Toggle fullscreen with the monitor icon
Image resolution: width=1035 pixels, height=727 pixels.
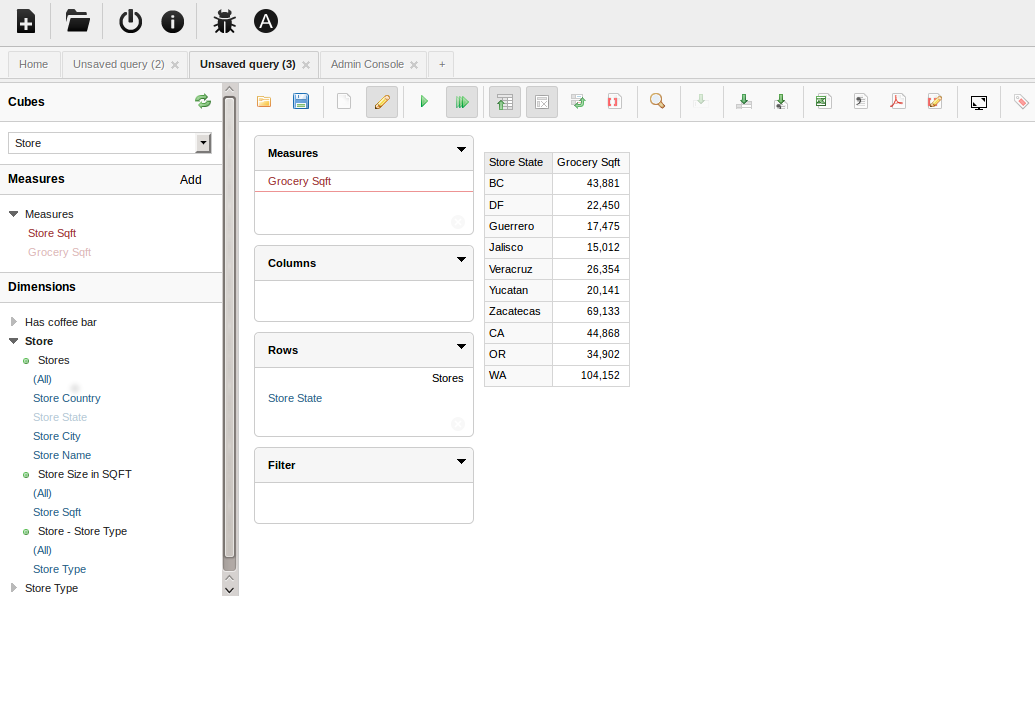point(979,102)
